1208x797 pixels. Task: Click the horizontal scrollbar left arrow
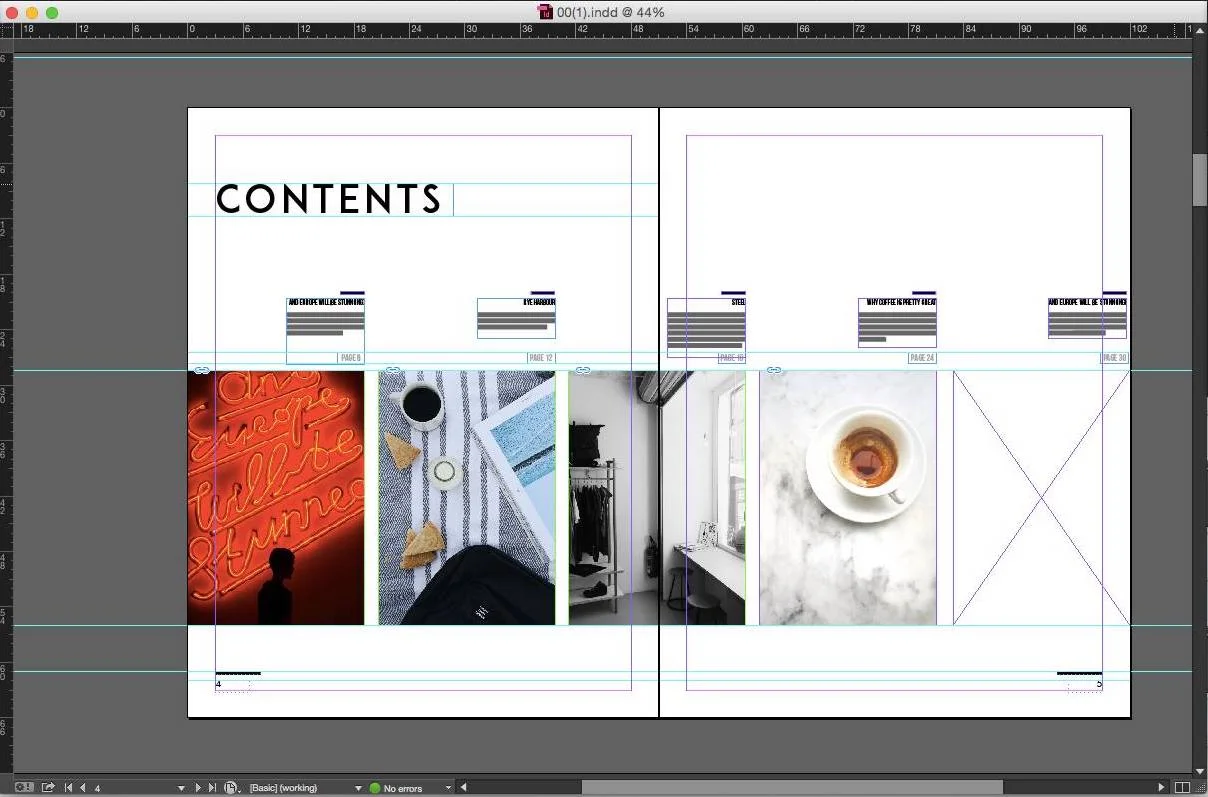point(463,788)
